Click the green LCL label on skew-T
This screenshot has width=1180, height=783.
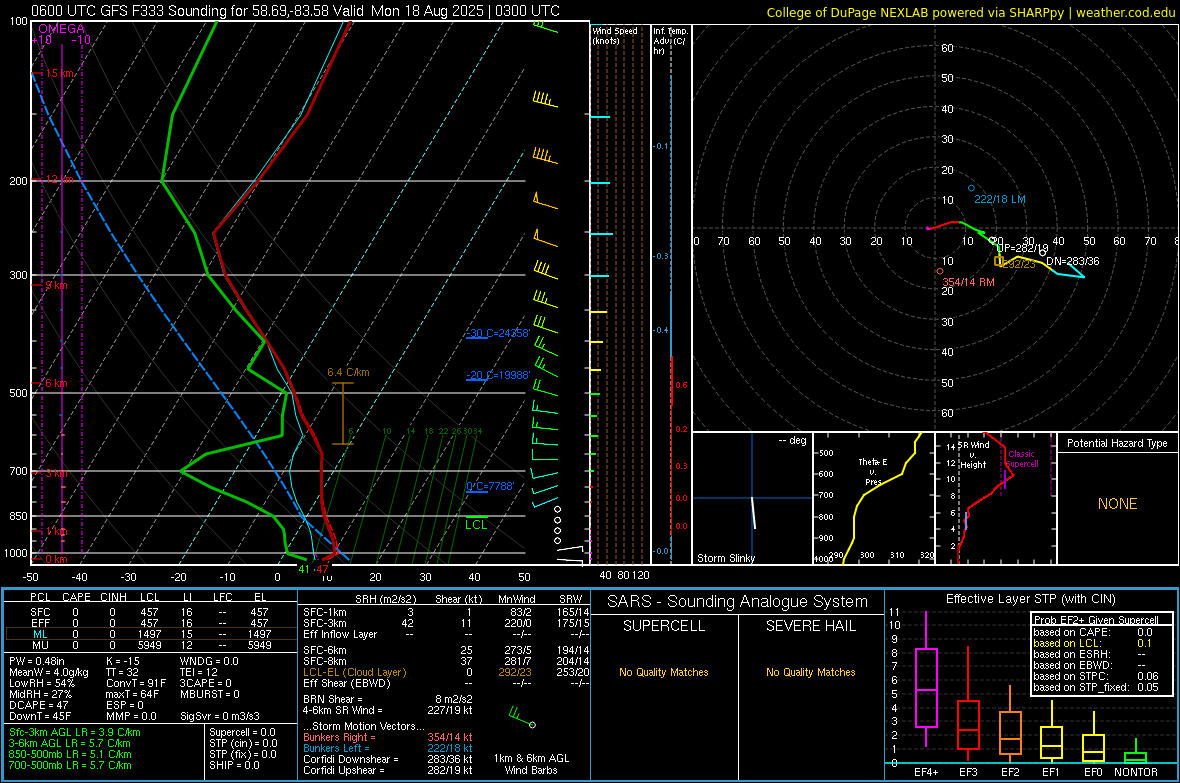click(x=476, y=525)
